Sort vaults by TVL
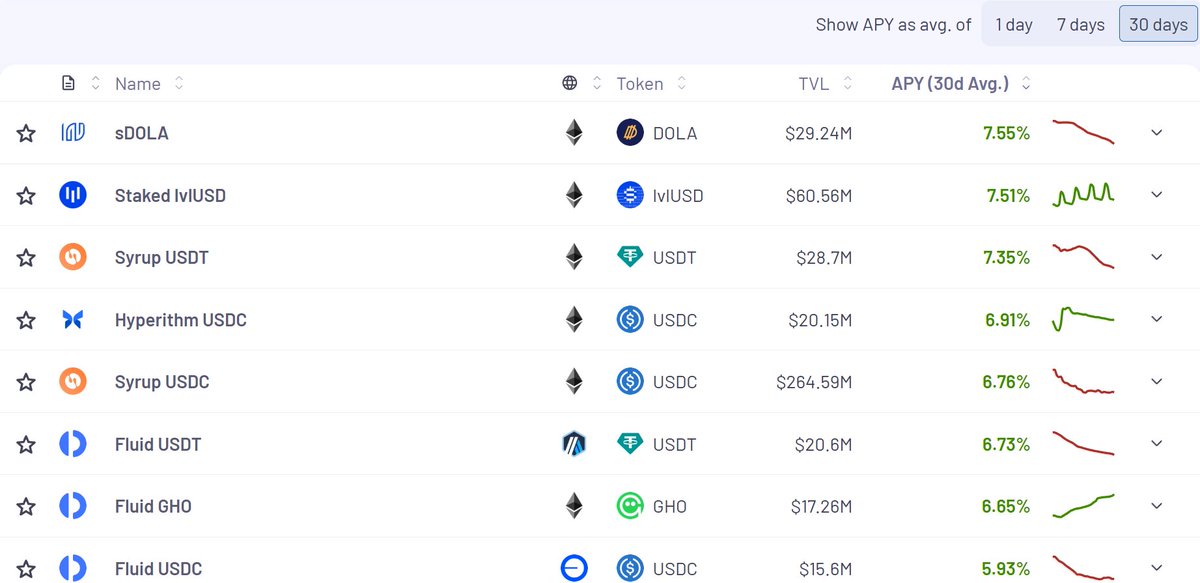The width and height of the screenshot is (1200, 583). coord(826,83)
